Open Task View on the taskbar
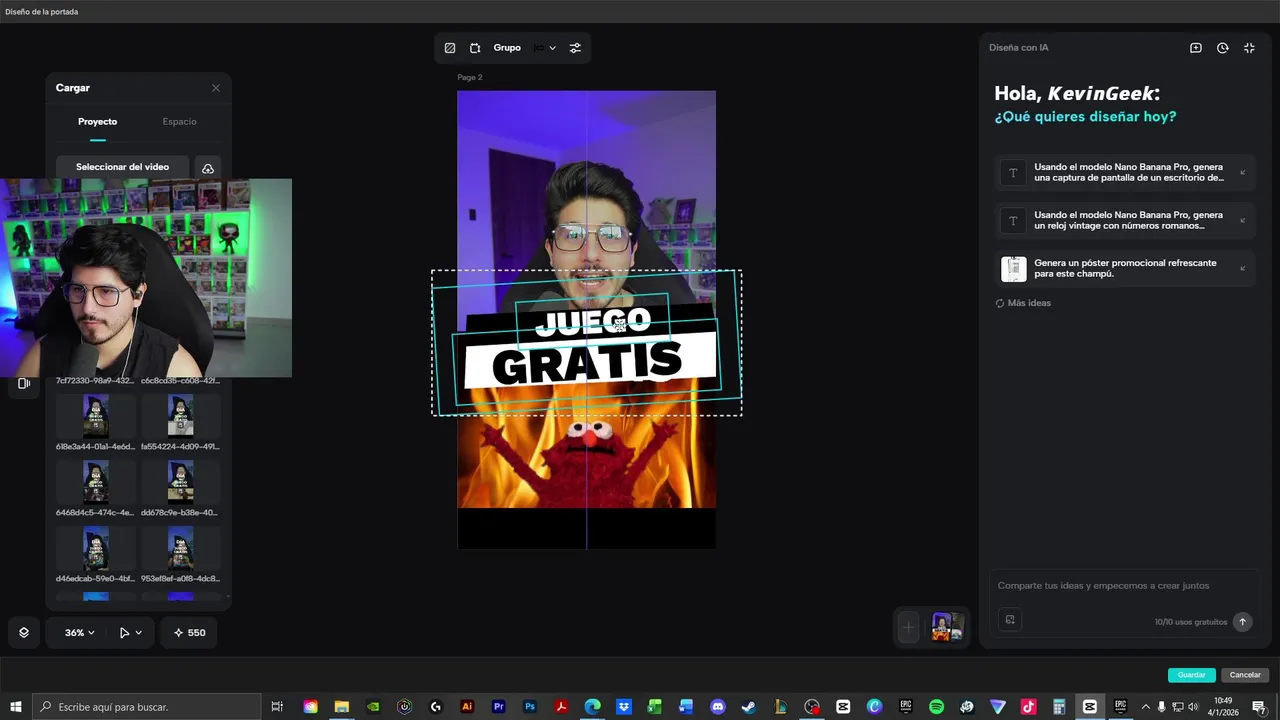 pyautogui.click(x=277, y=707)
